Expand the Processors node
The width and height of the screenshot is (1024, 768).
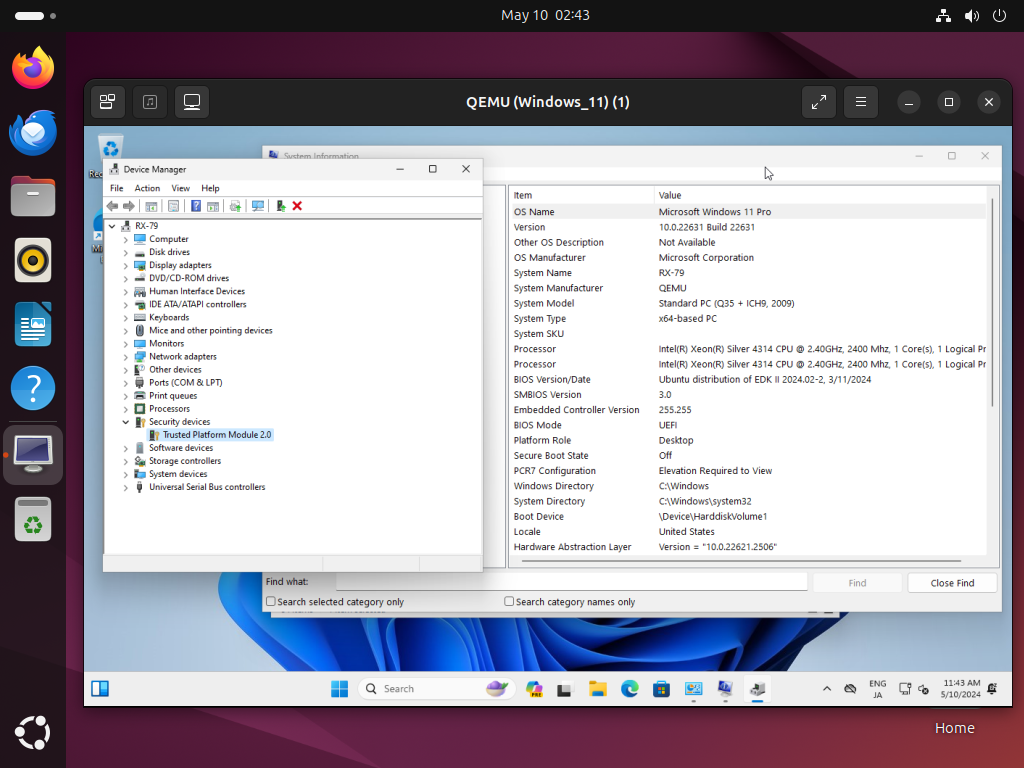[x=125, y=409]
